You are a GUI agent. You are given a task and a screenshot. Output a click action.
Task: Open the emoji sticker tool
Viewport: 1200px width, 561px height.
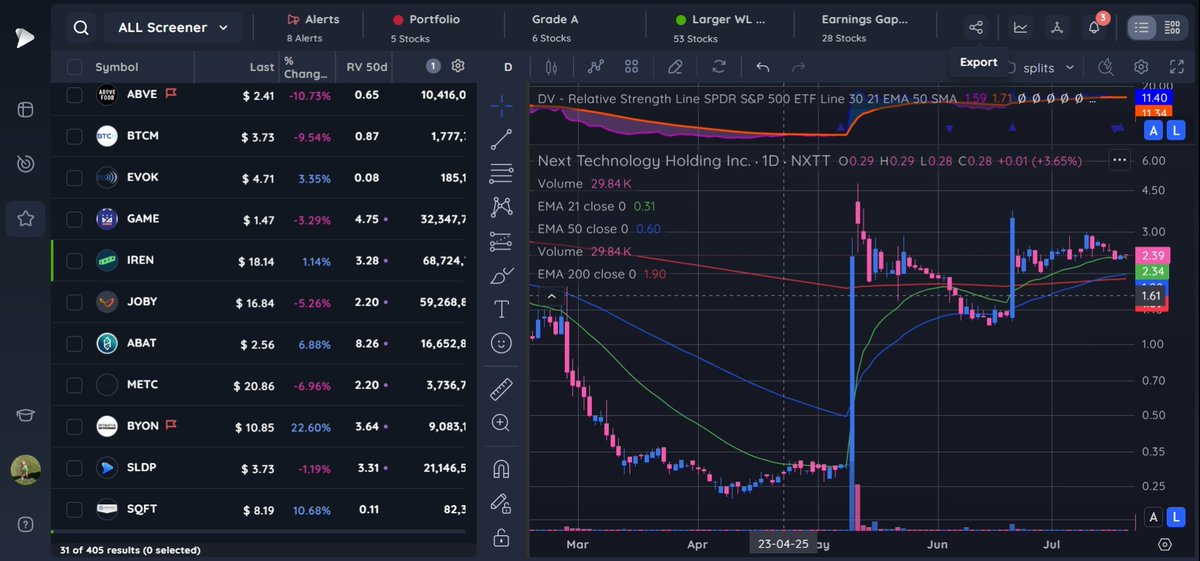coord(502,343)
